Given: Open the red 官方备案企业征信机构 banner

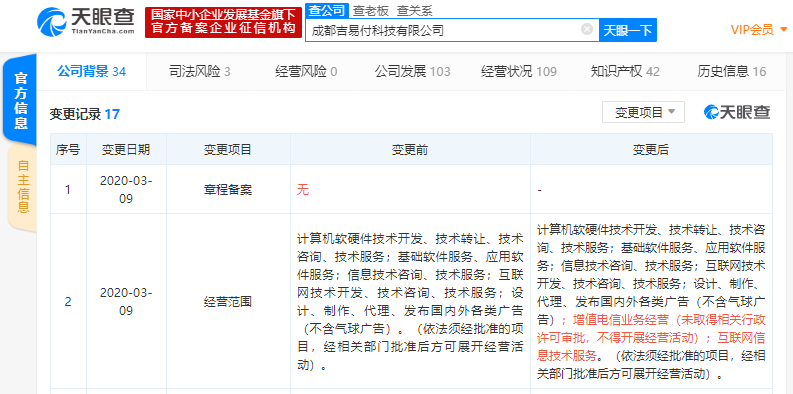Looking at the screenshot, I should [x=223, y=22].
